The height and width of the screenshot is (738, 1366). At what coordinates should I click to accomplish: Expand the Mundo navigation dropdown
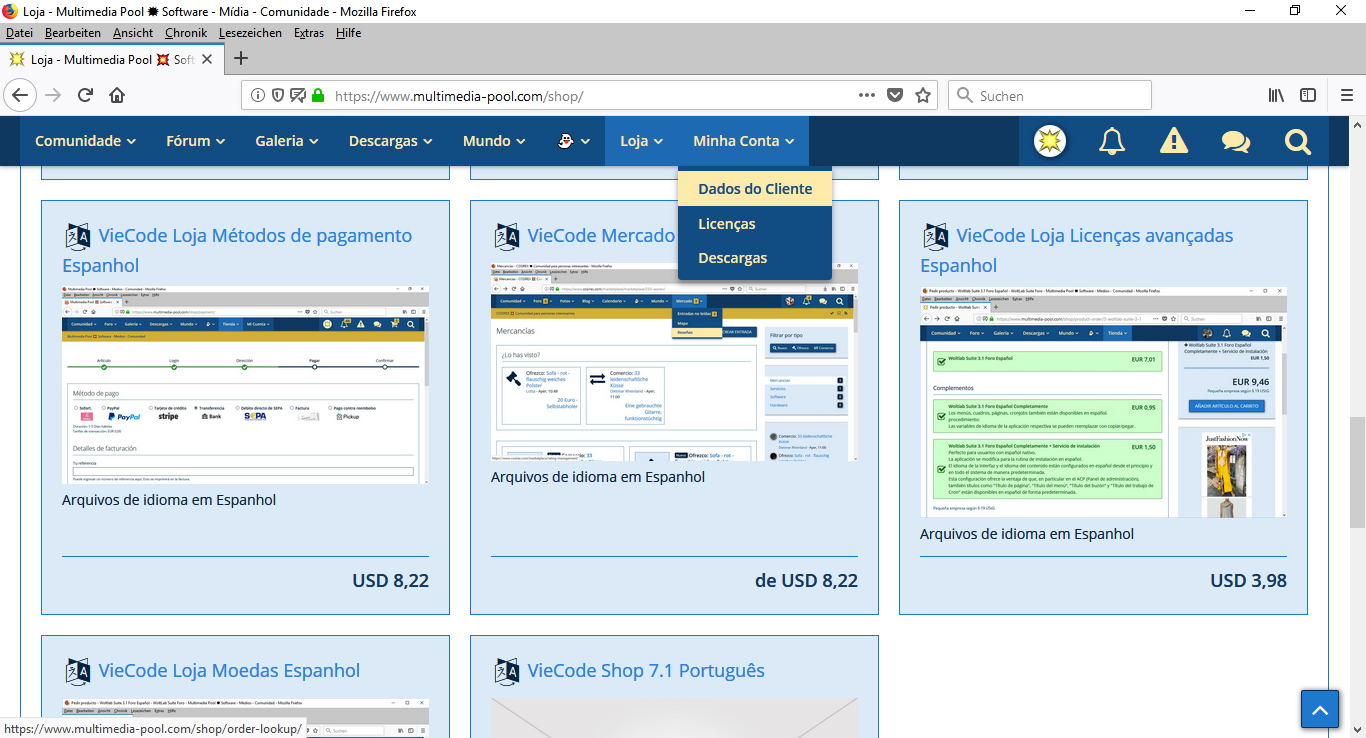pyautogui.click(x=494, y=141)
